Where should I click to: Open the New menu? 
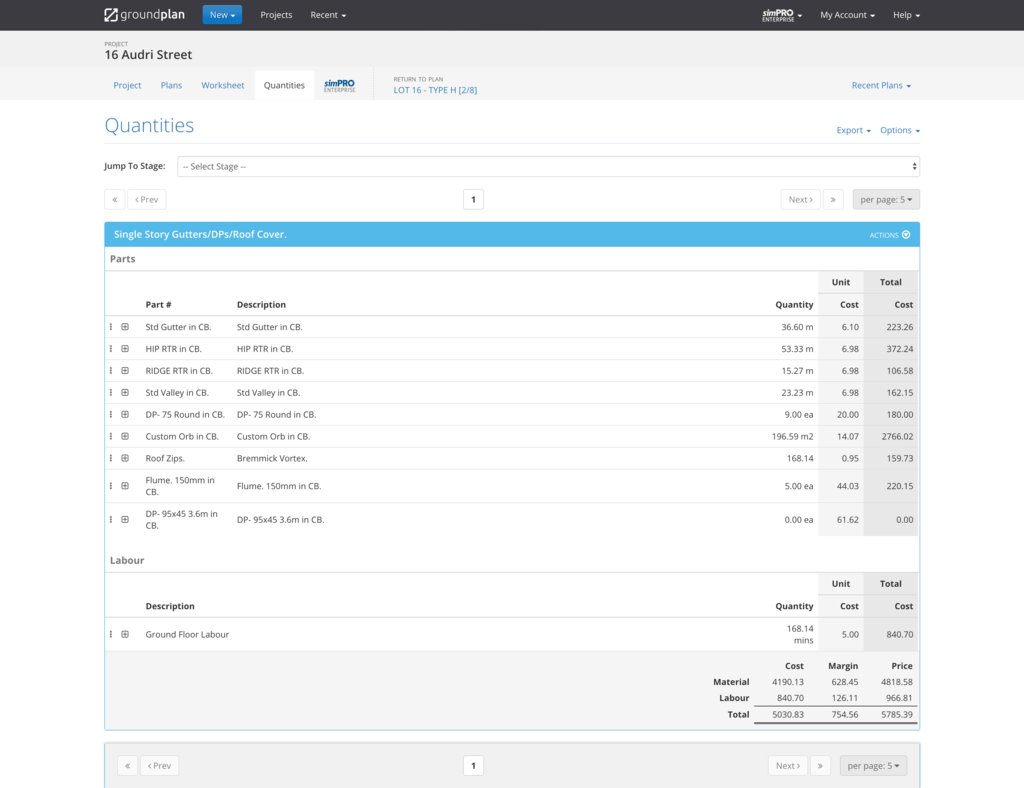click(x=221, y=14)
